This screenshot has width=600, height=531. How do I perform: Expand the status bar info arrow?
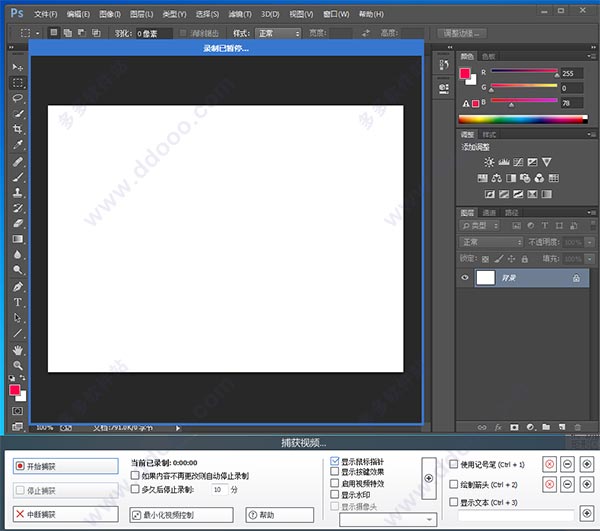pos(178,428)
